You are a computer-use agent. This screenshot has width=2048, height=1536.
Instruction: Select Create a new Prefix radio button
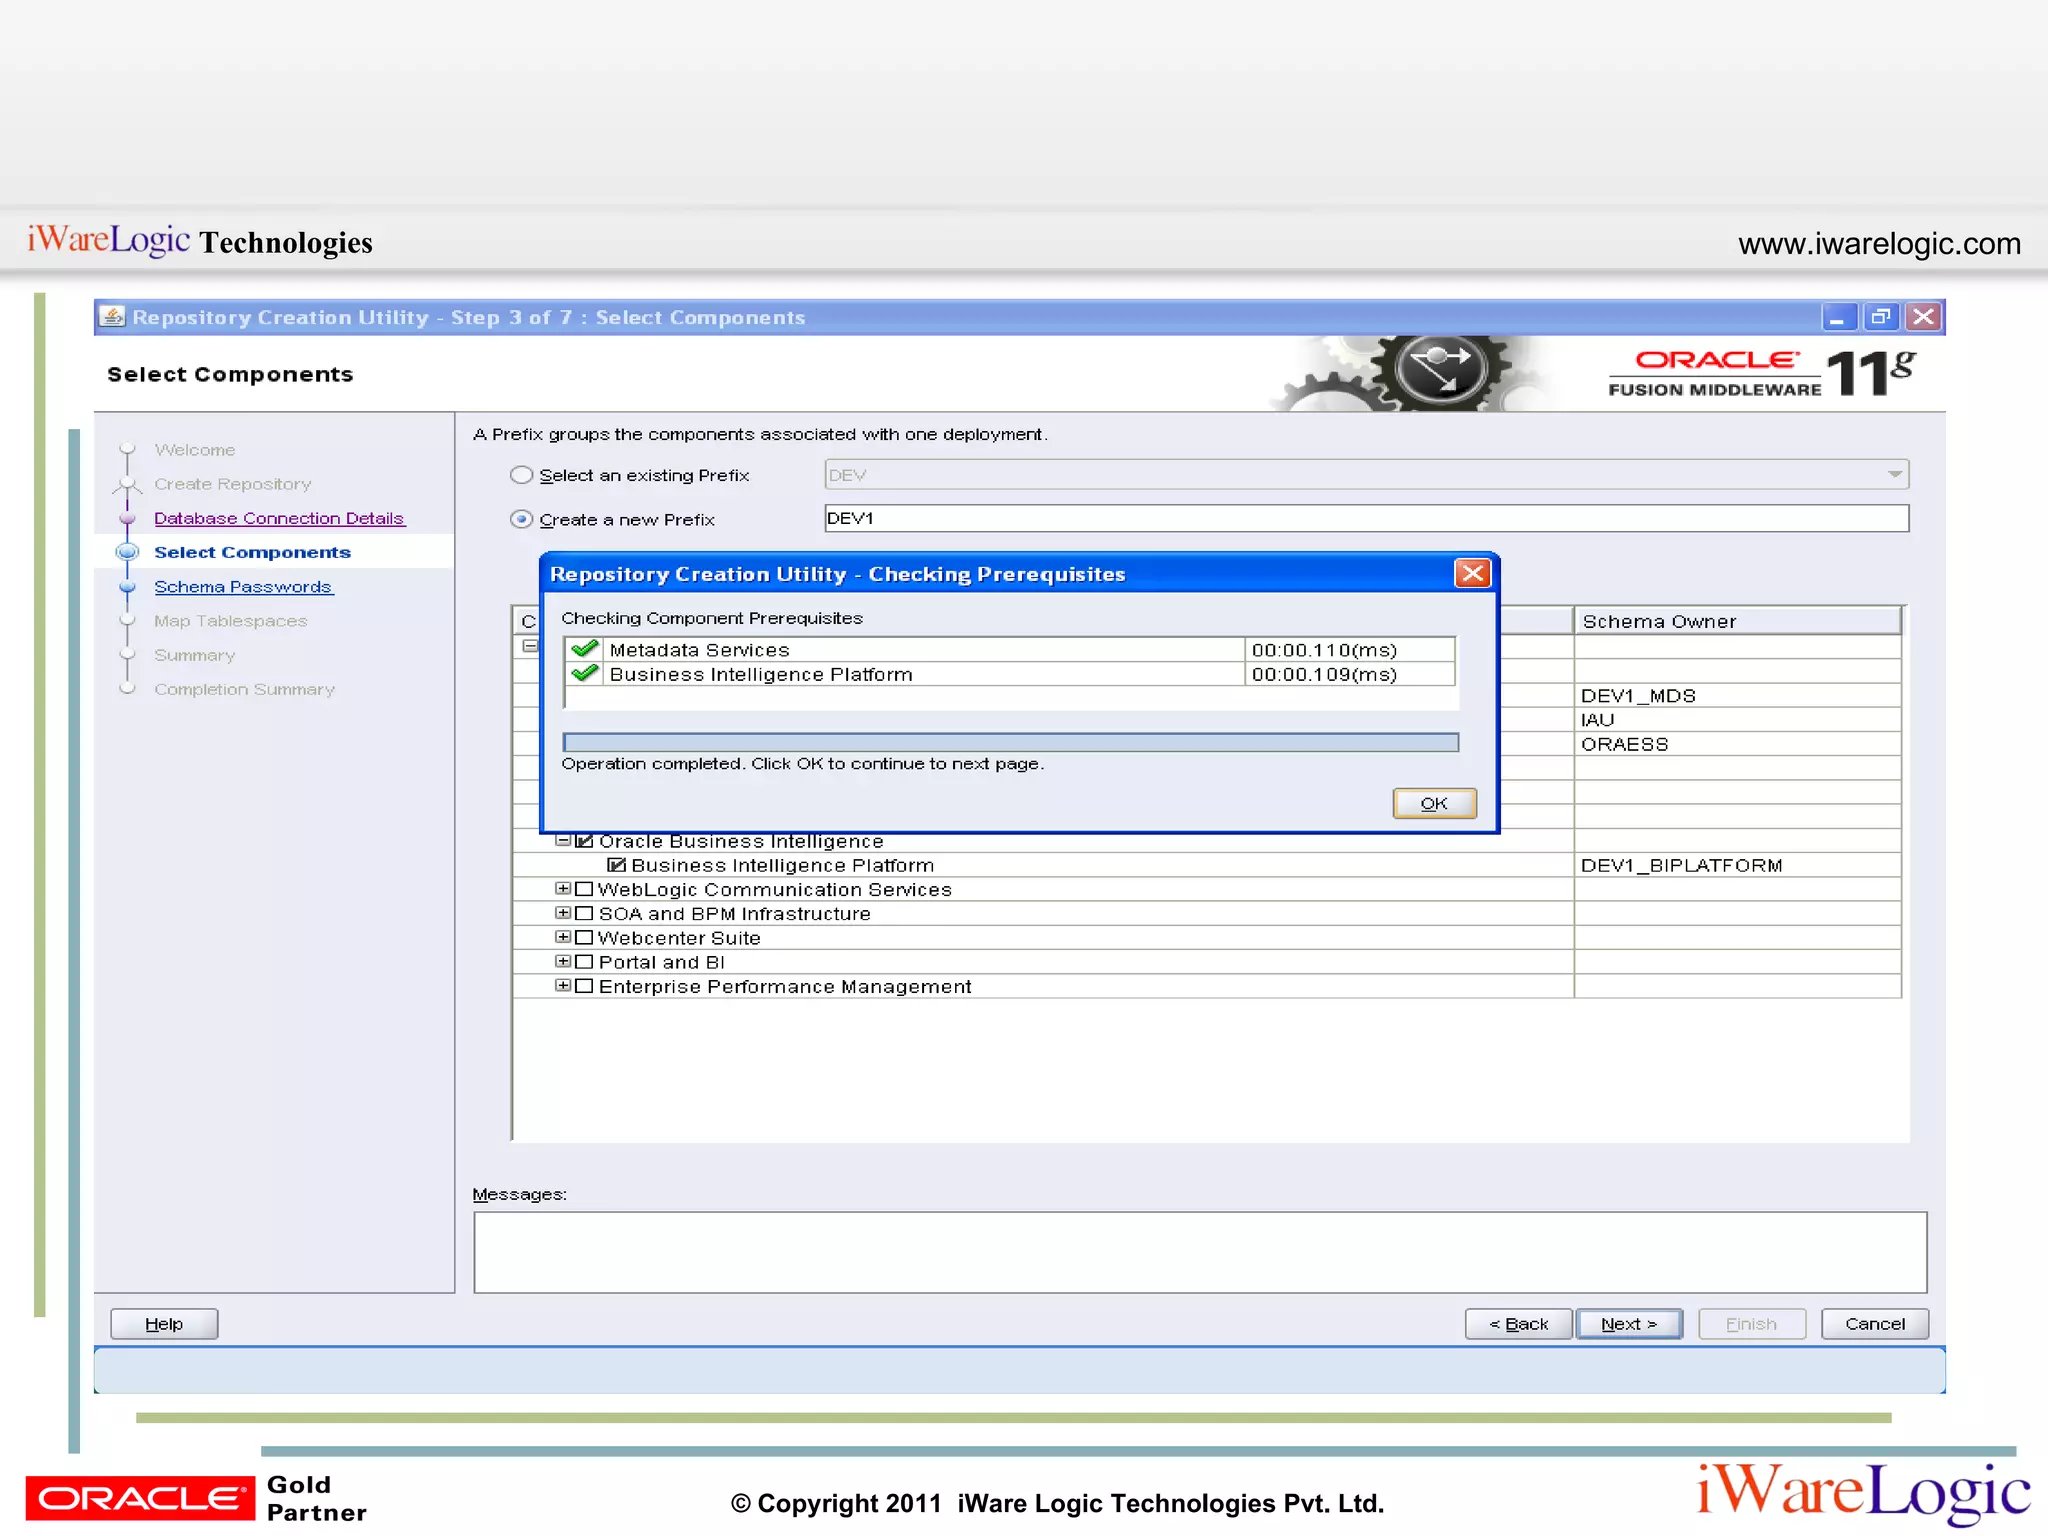(521, 519)
